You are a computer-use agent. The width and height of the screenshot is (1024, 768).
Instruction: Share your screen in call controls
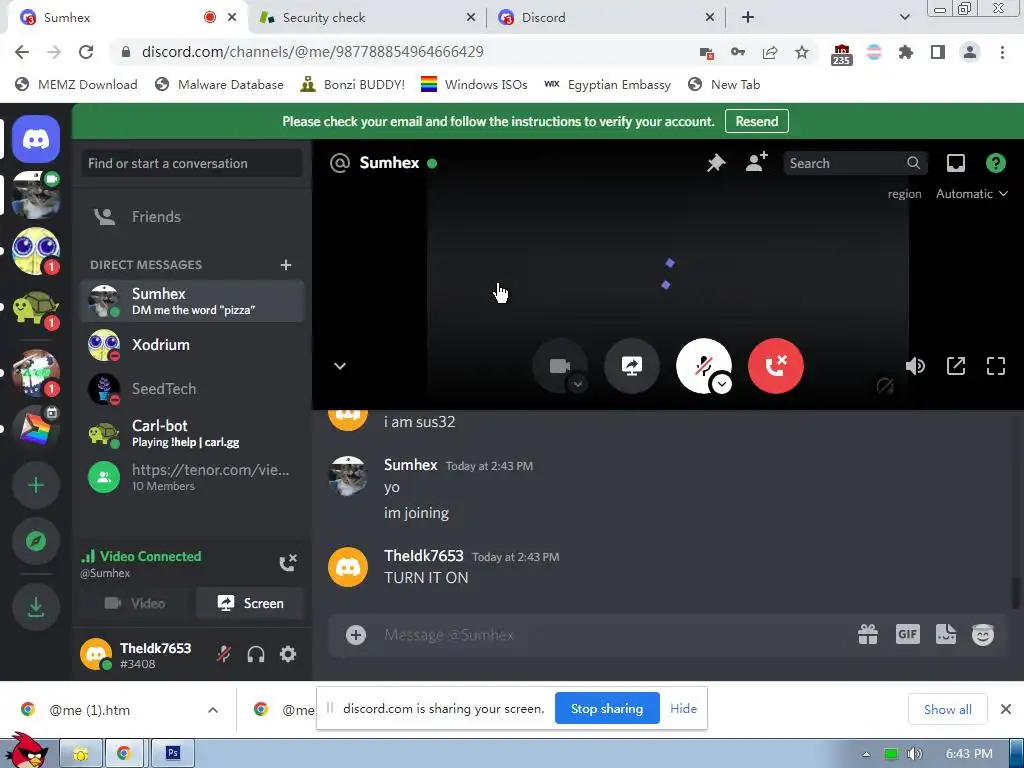coord(632,366)
